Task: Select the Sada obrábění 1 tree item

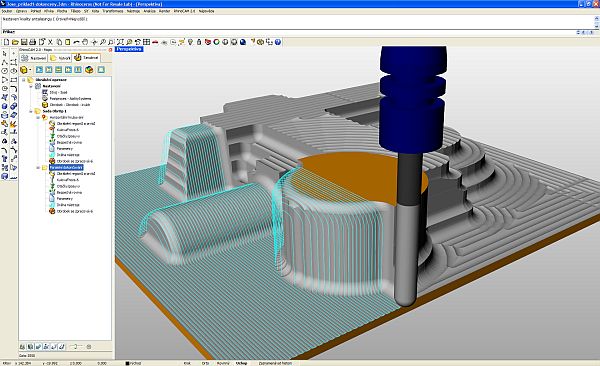Action: tap(54, 111)
